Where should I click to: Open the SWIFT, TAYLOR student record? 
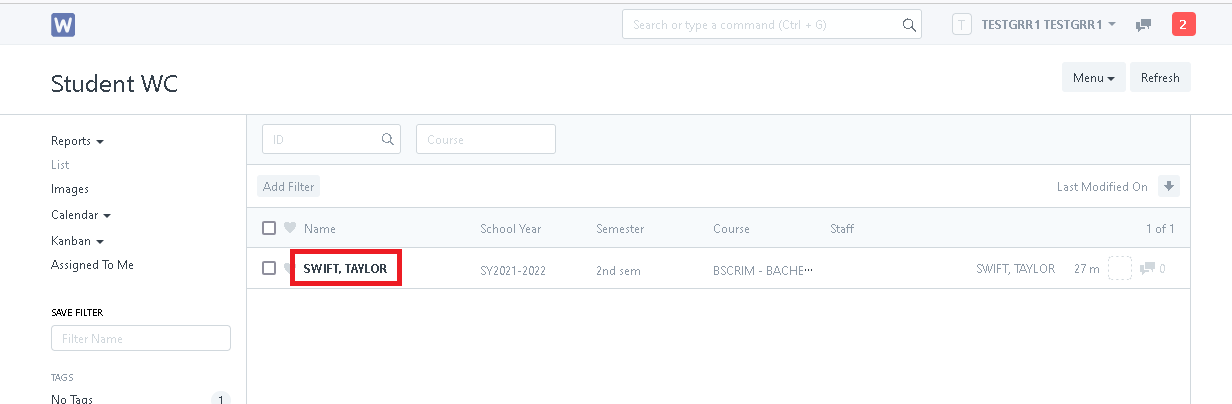(x=345, y=269)
